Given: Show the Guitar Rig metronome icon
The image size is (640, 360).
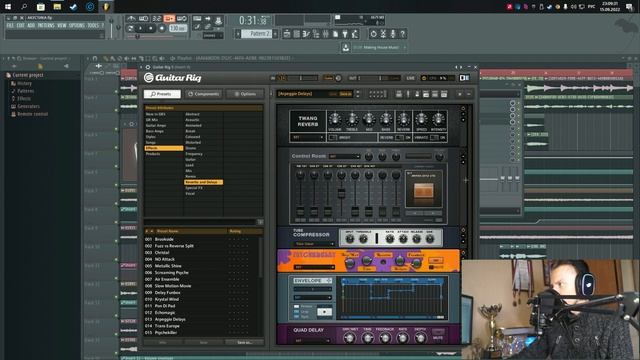Looking at the screenshot, I should [417, 94].
